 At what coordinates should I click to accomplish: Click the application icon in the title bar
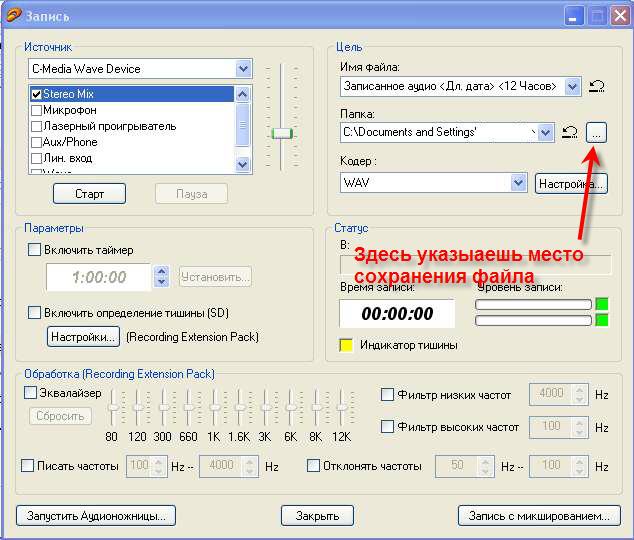13,15
